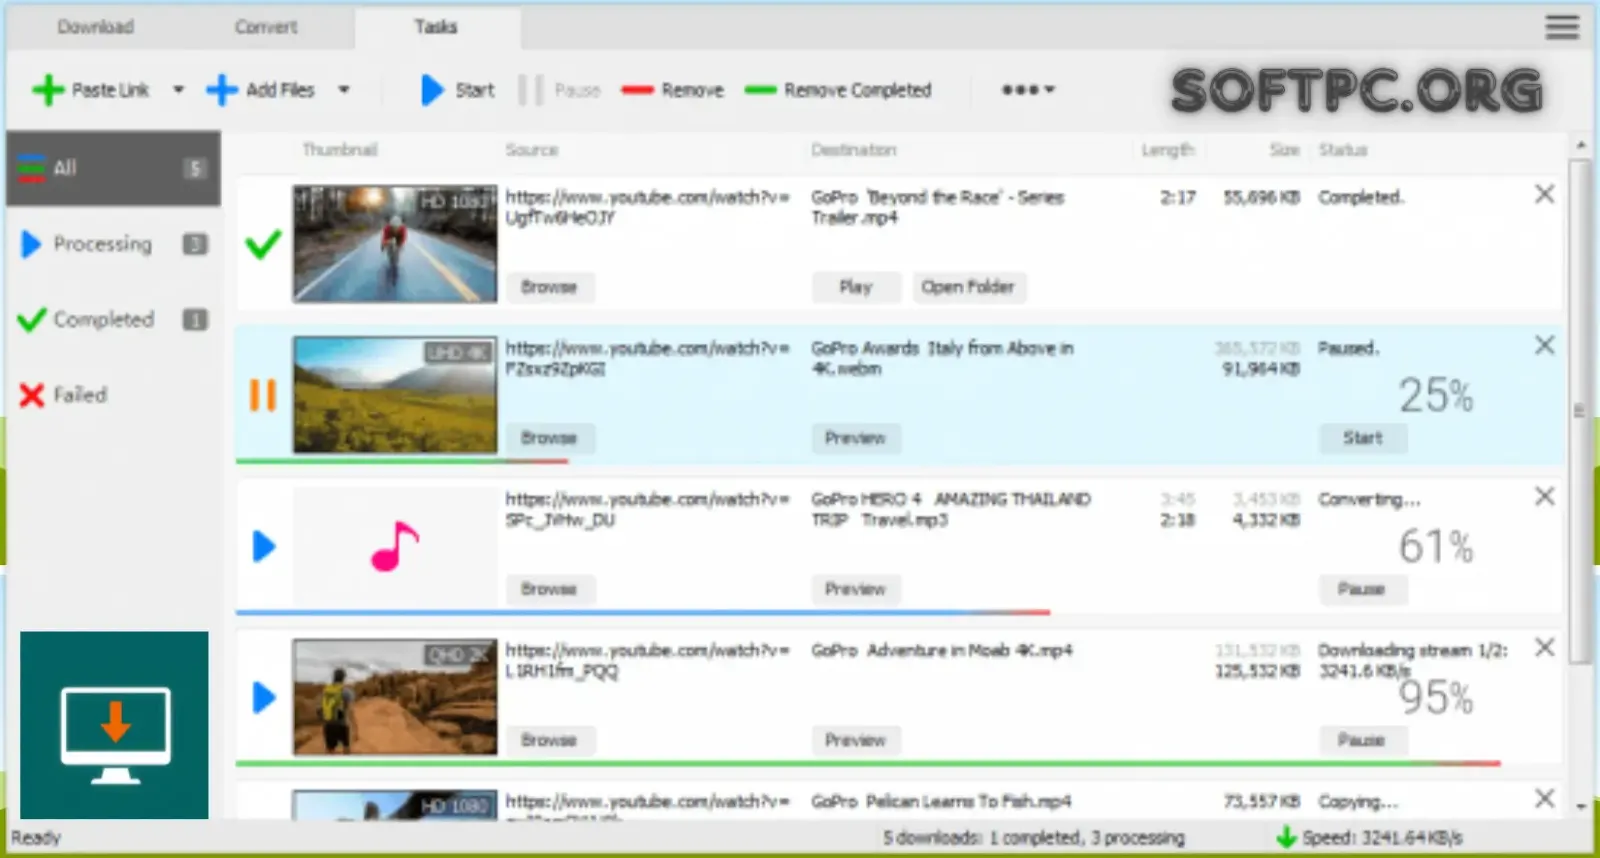Click Browse for the Beyond the Race source
The image size is (1600, 858).
coord(549,287)
